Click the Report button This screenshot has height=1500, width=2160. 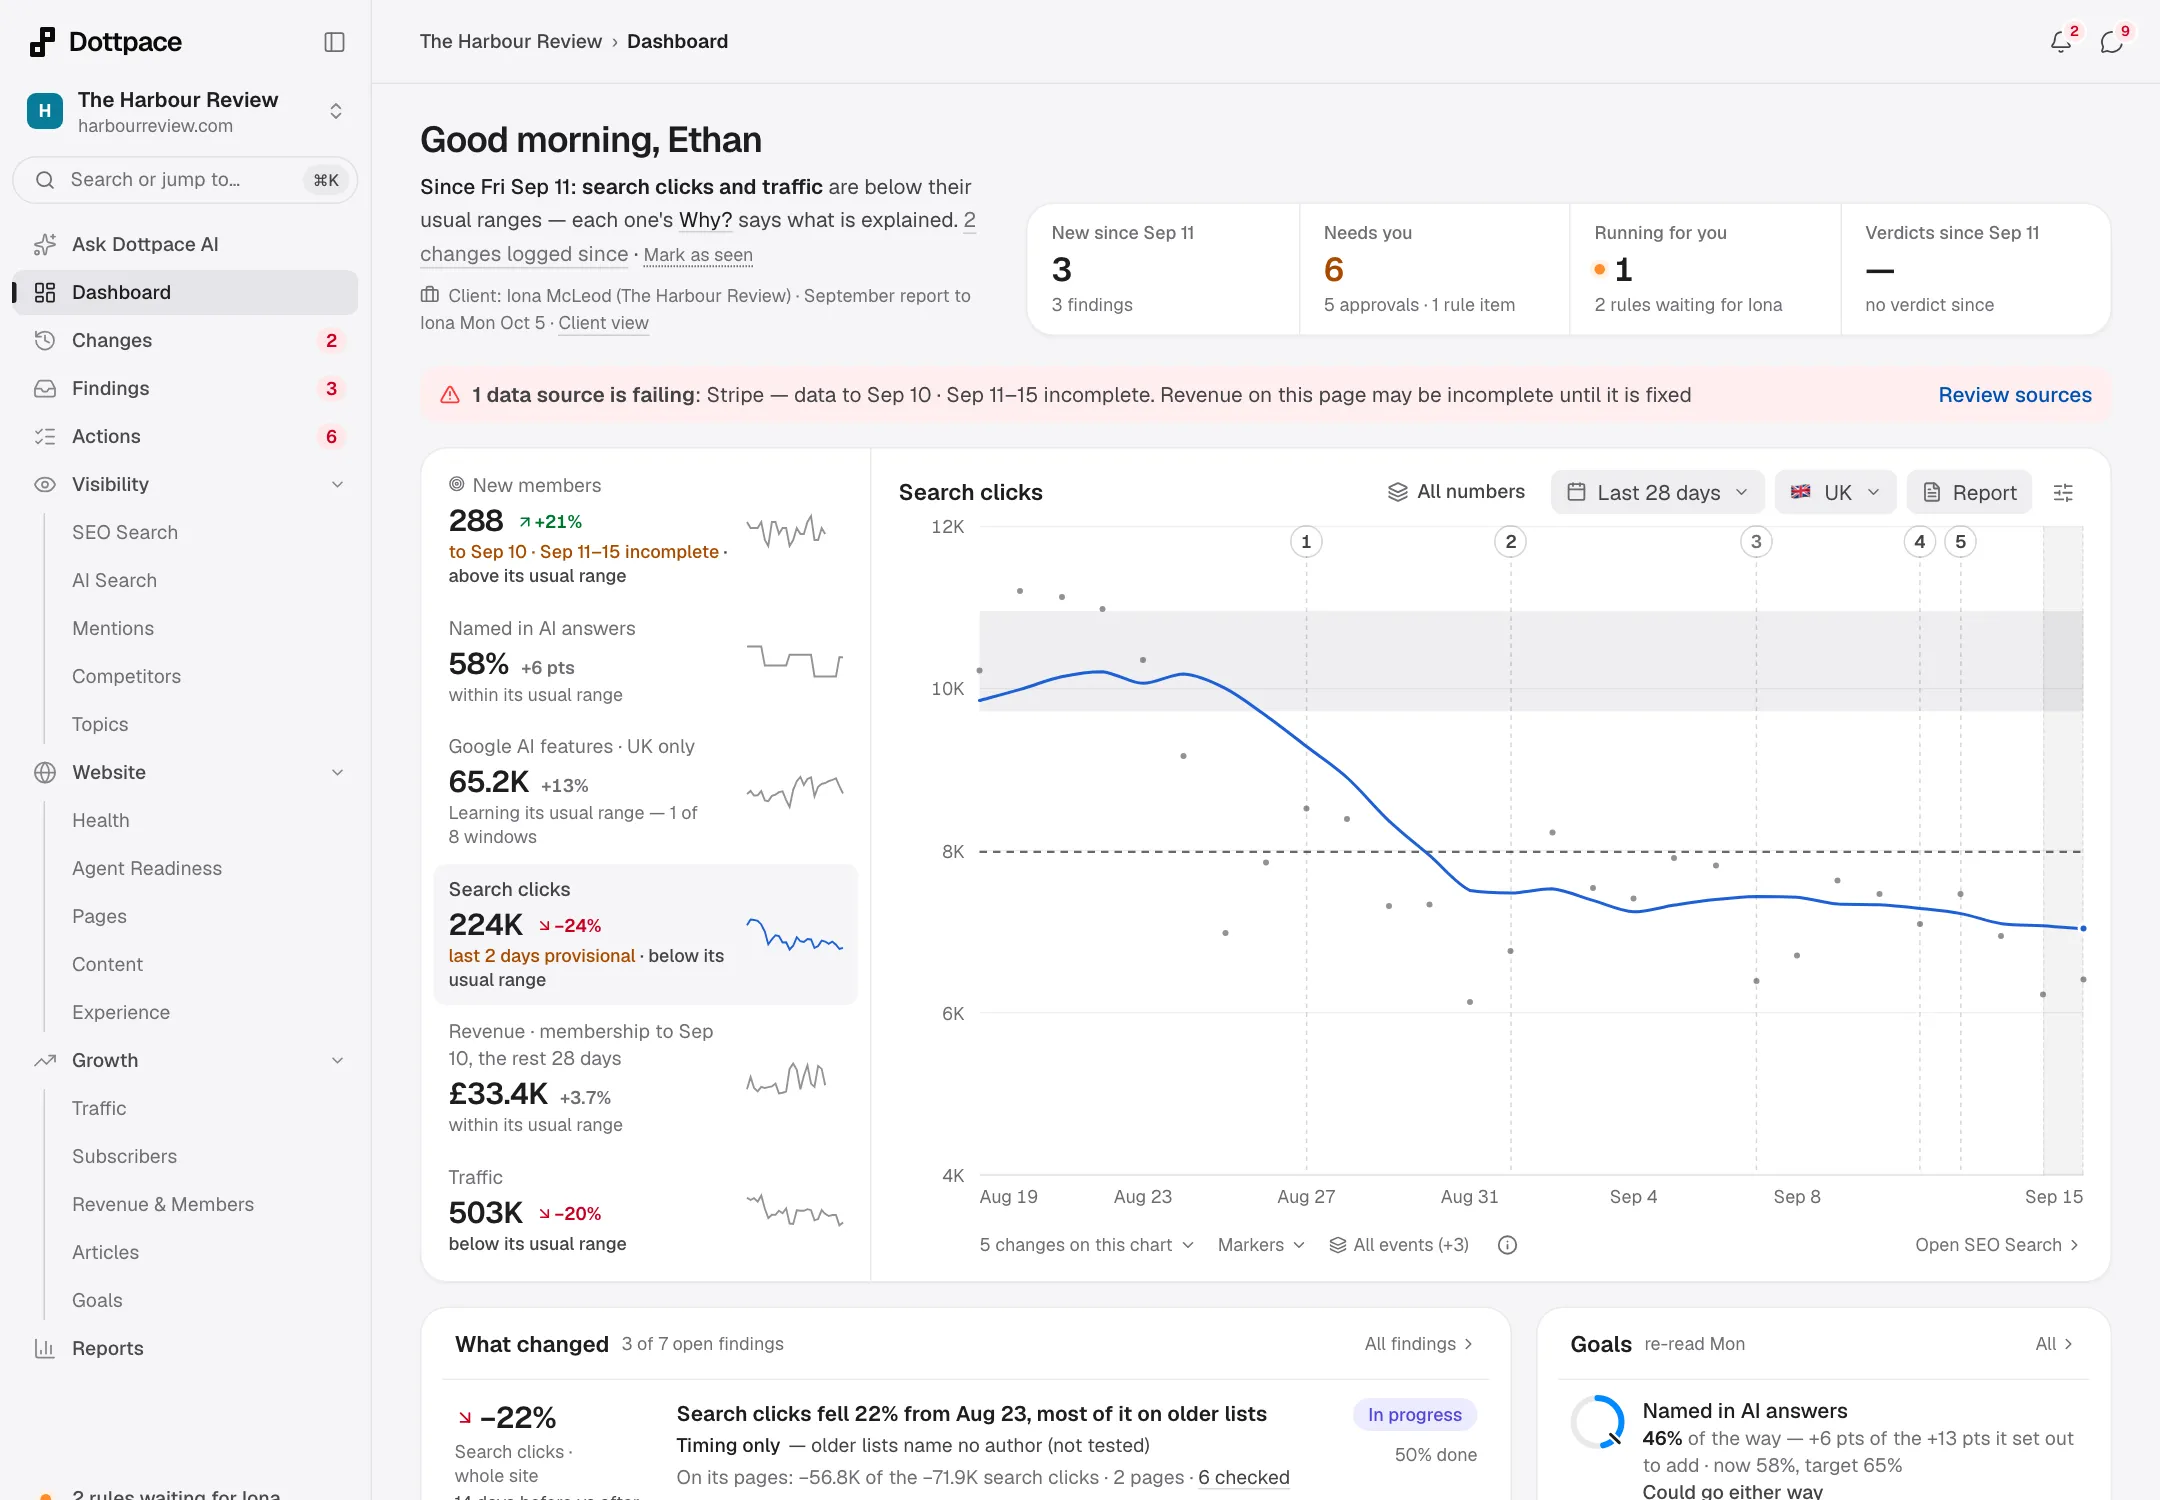click(x=1969, y=492)
